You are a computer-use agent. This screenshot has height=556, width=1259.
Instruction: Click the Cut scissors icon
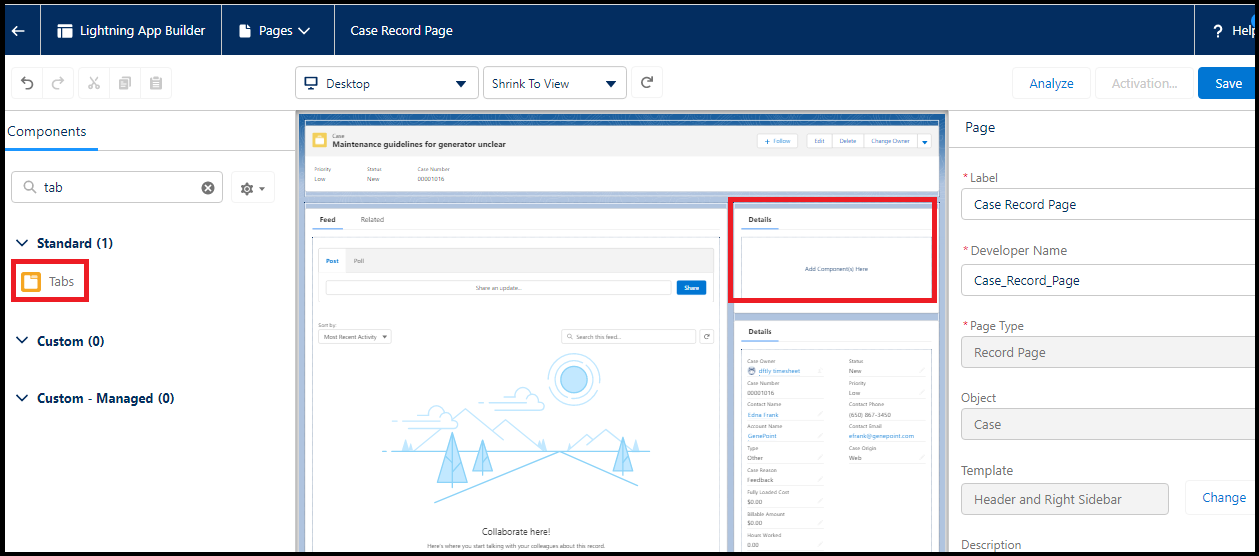pyautogui.click(x=94, y=83)
